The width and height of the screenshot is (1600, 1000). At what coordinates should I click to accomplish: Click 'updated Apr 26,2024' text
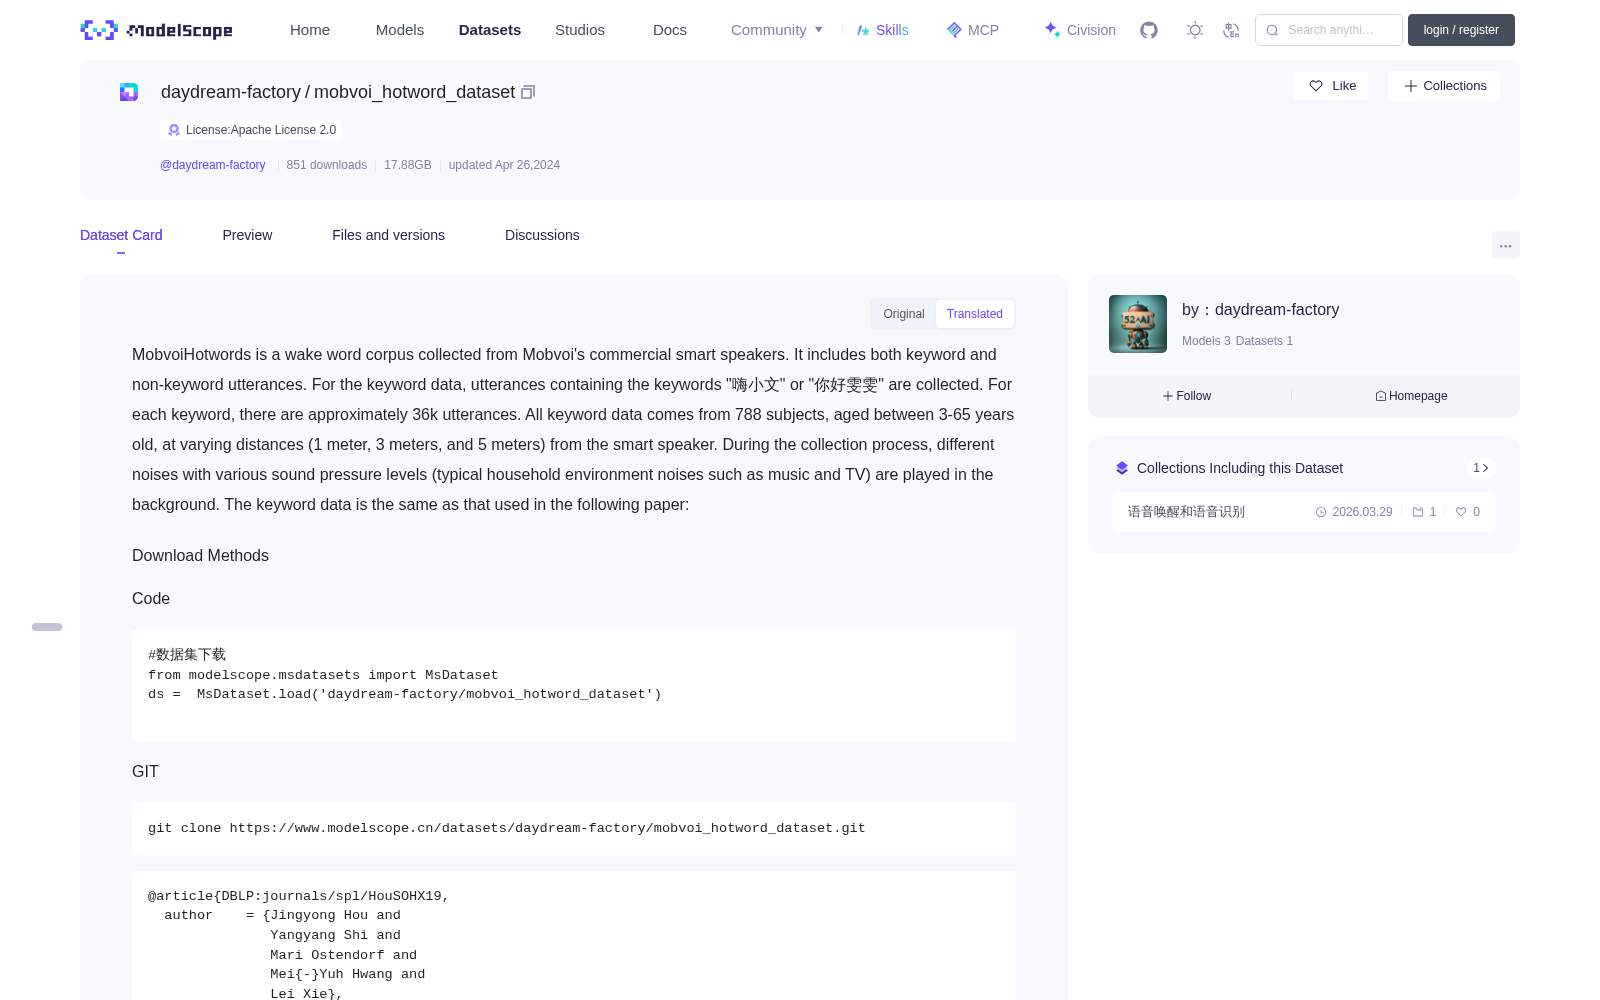click(x=504, y=165)
